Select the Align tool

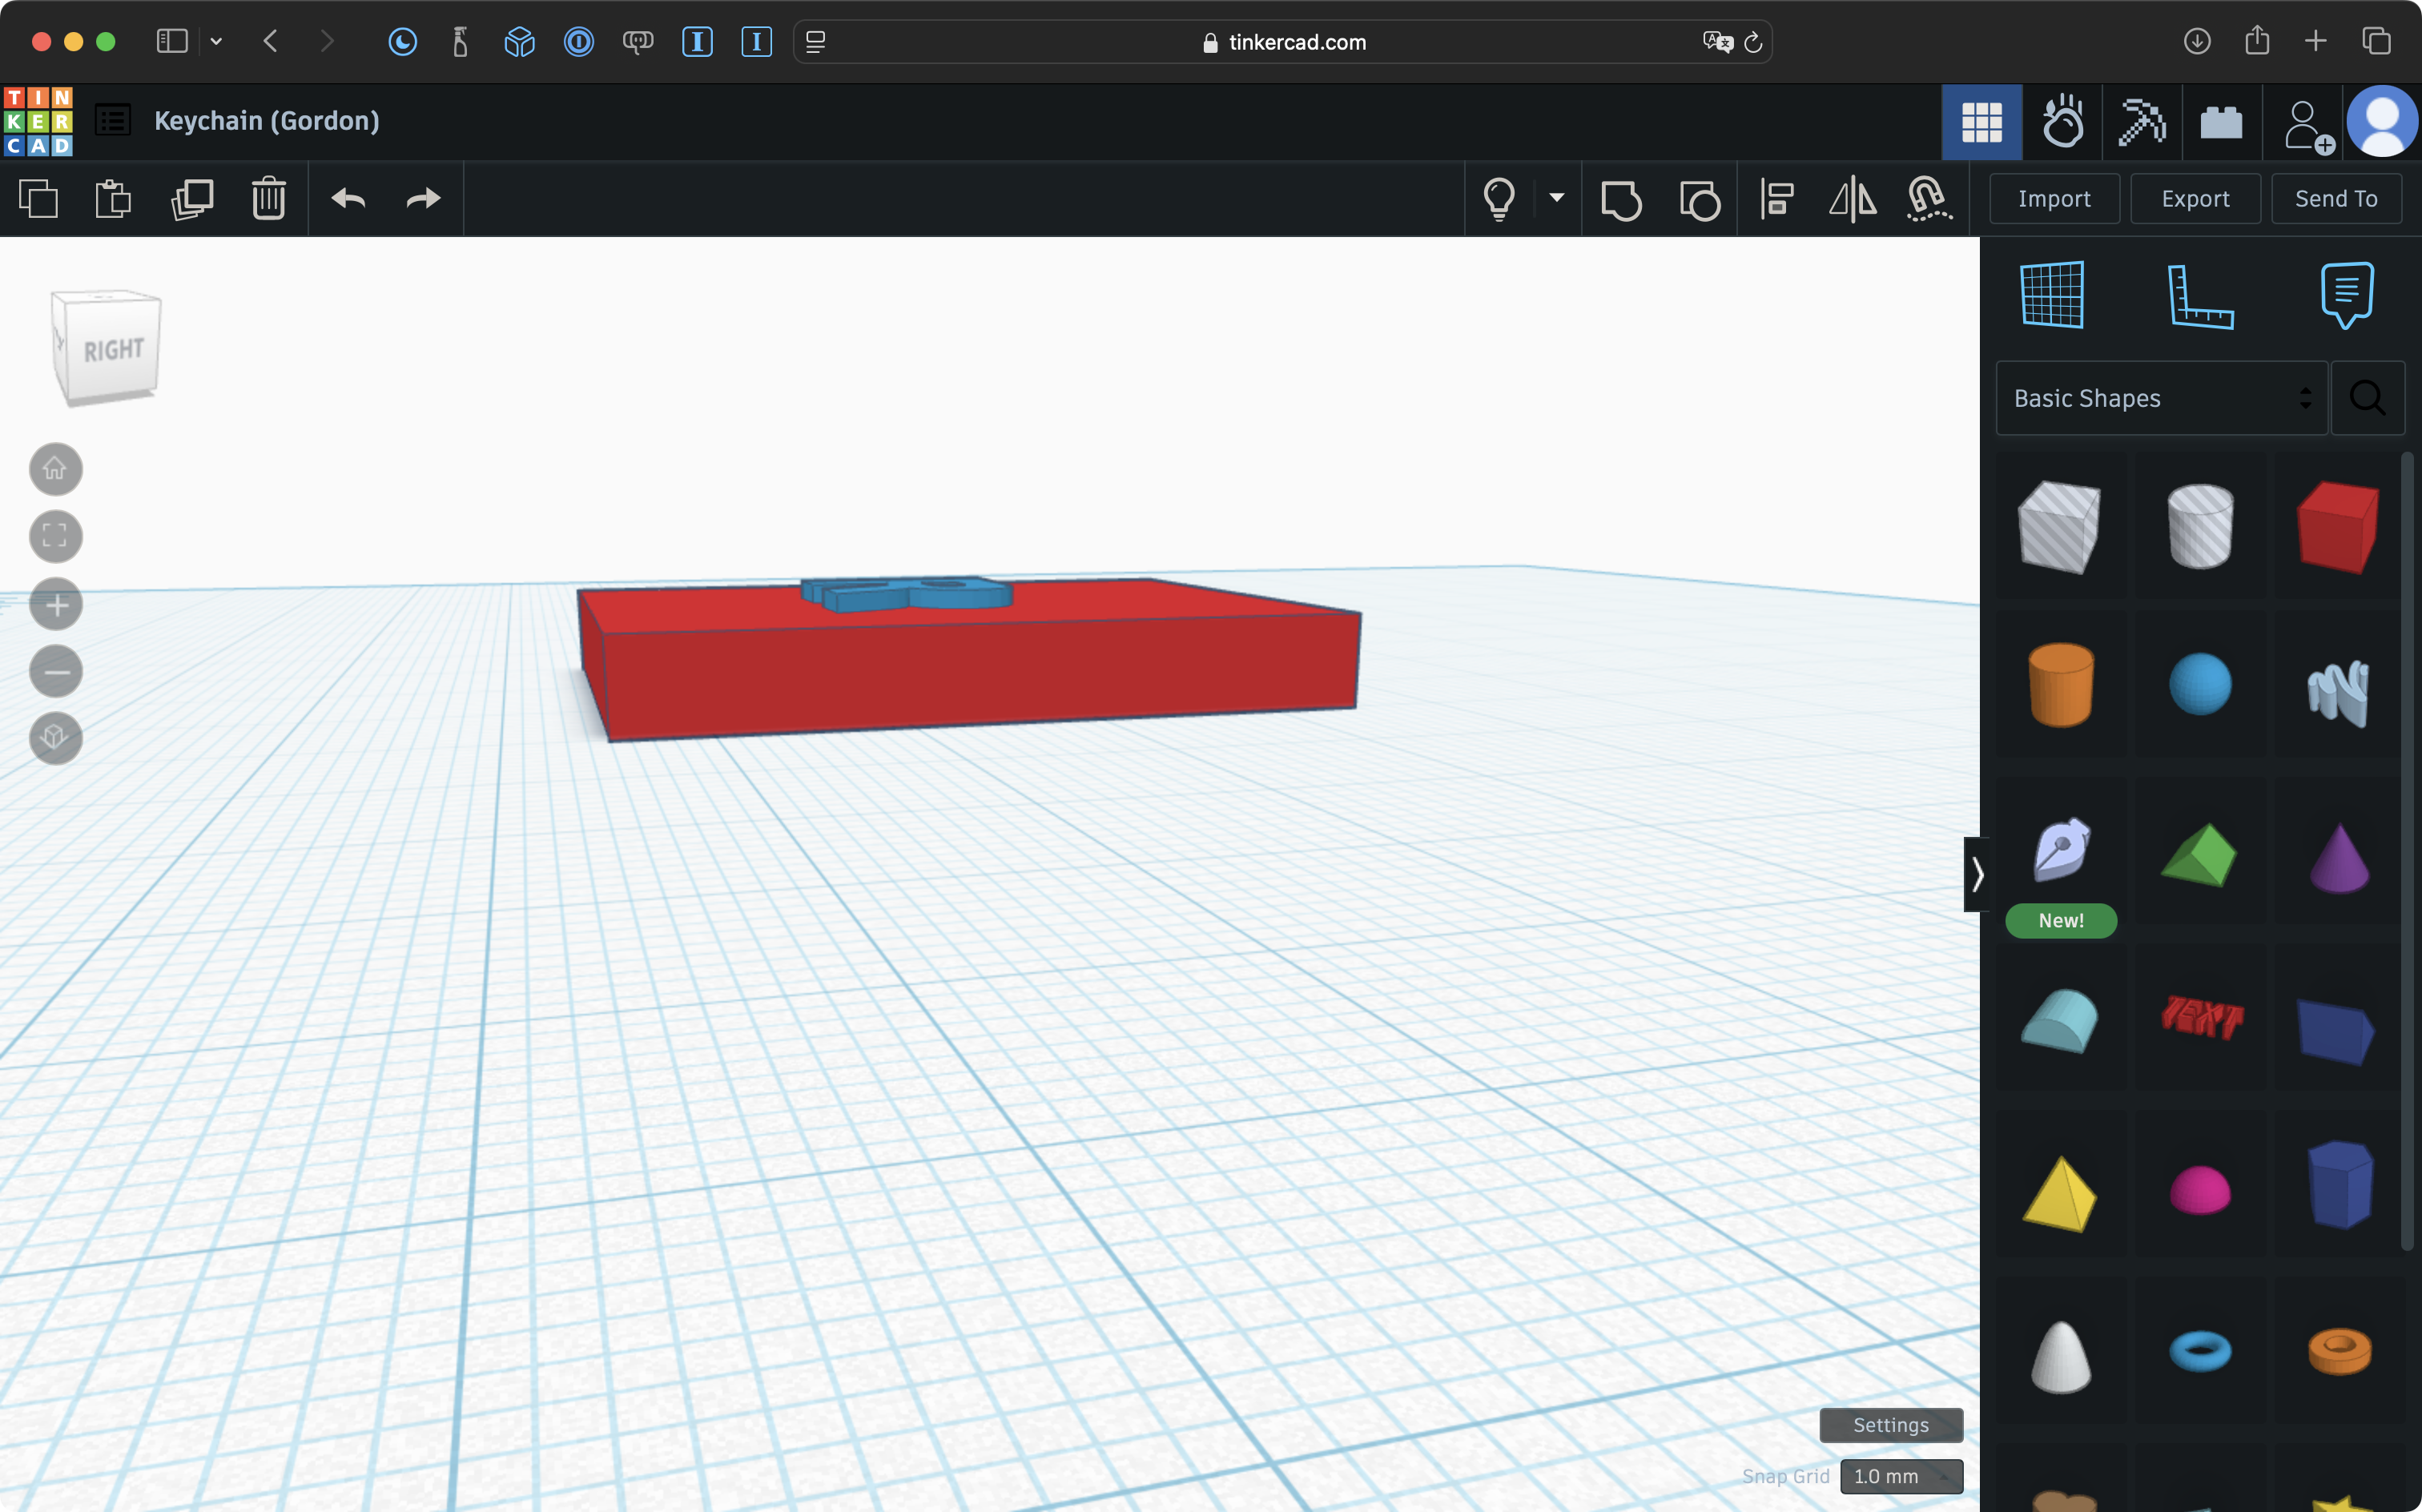coord(1777,199)
